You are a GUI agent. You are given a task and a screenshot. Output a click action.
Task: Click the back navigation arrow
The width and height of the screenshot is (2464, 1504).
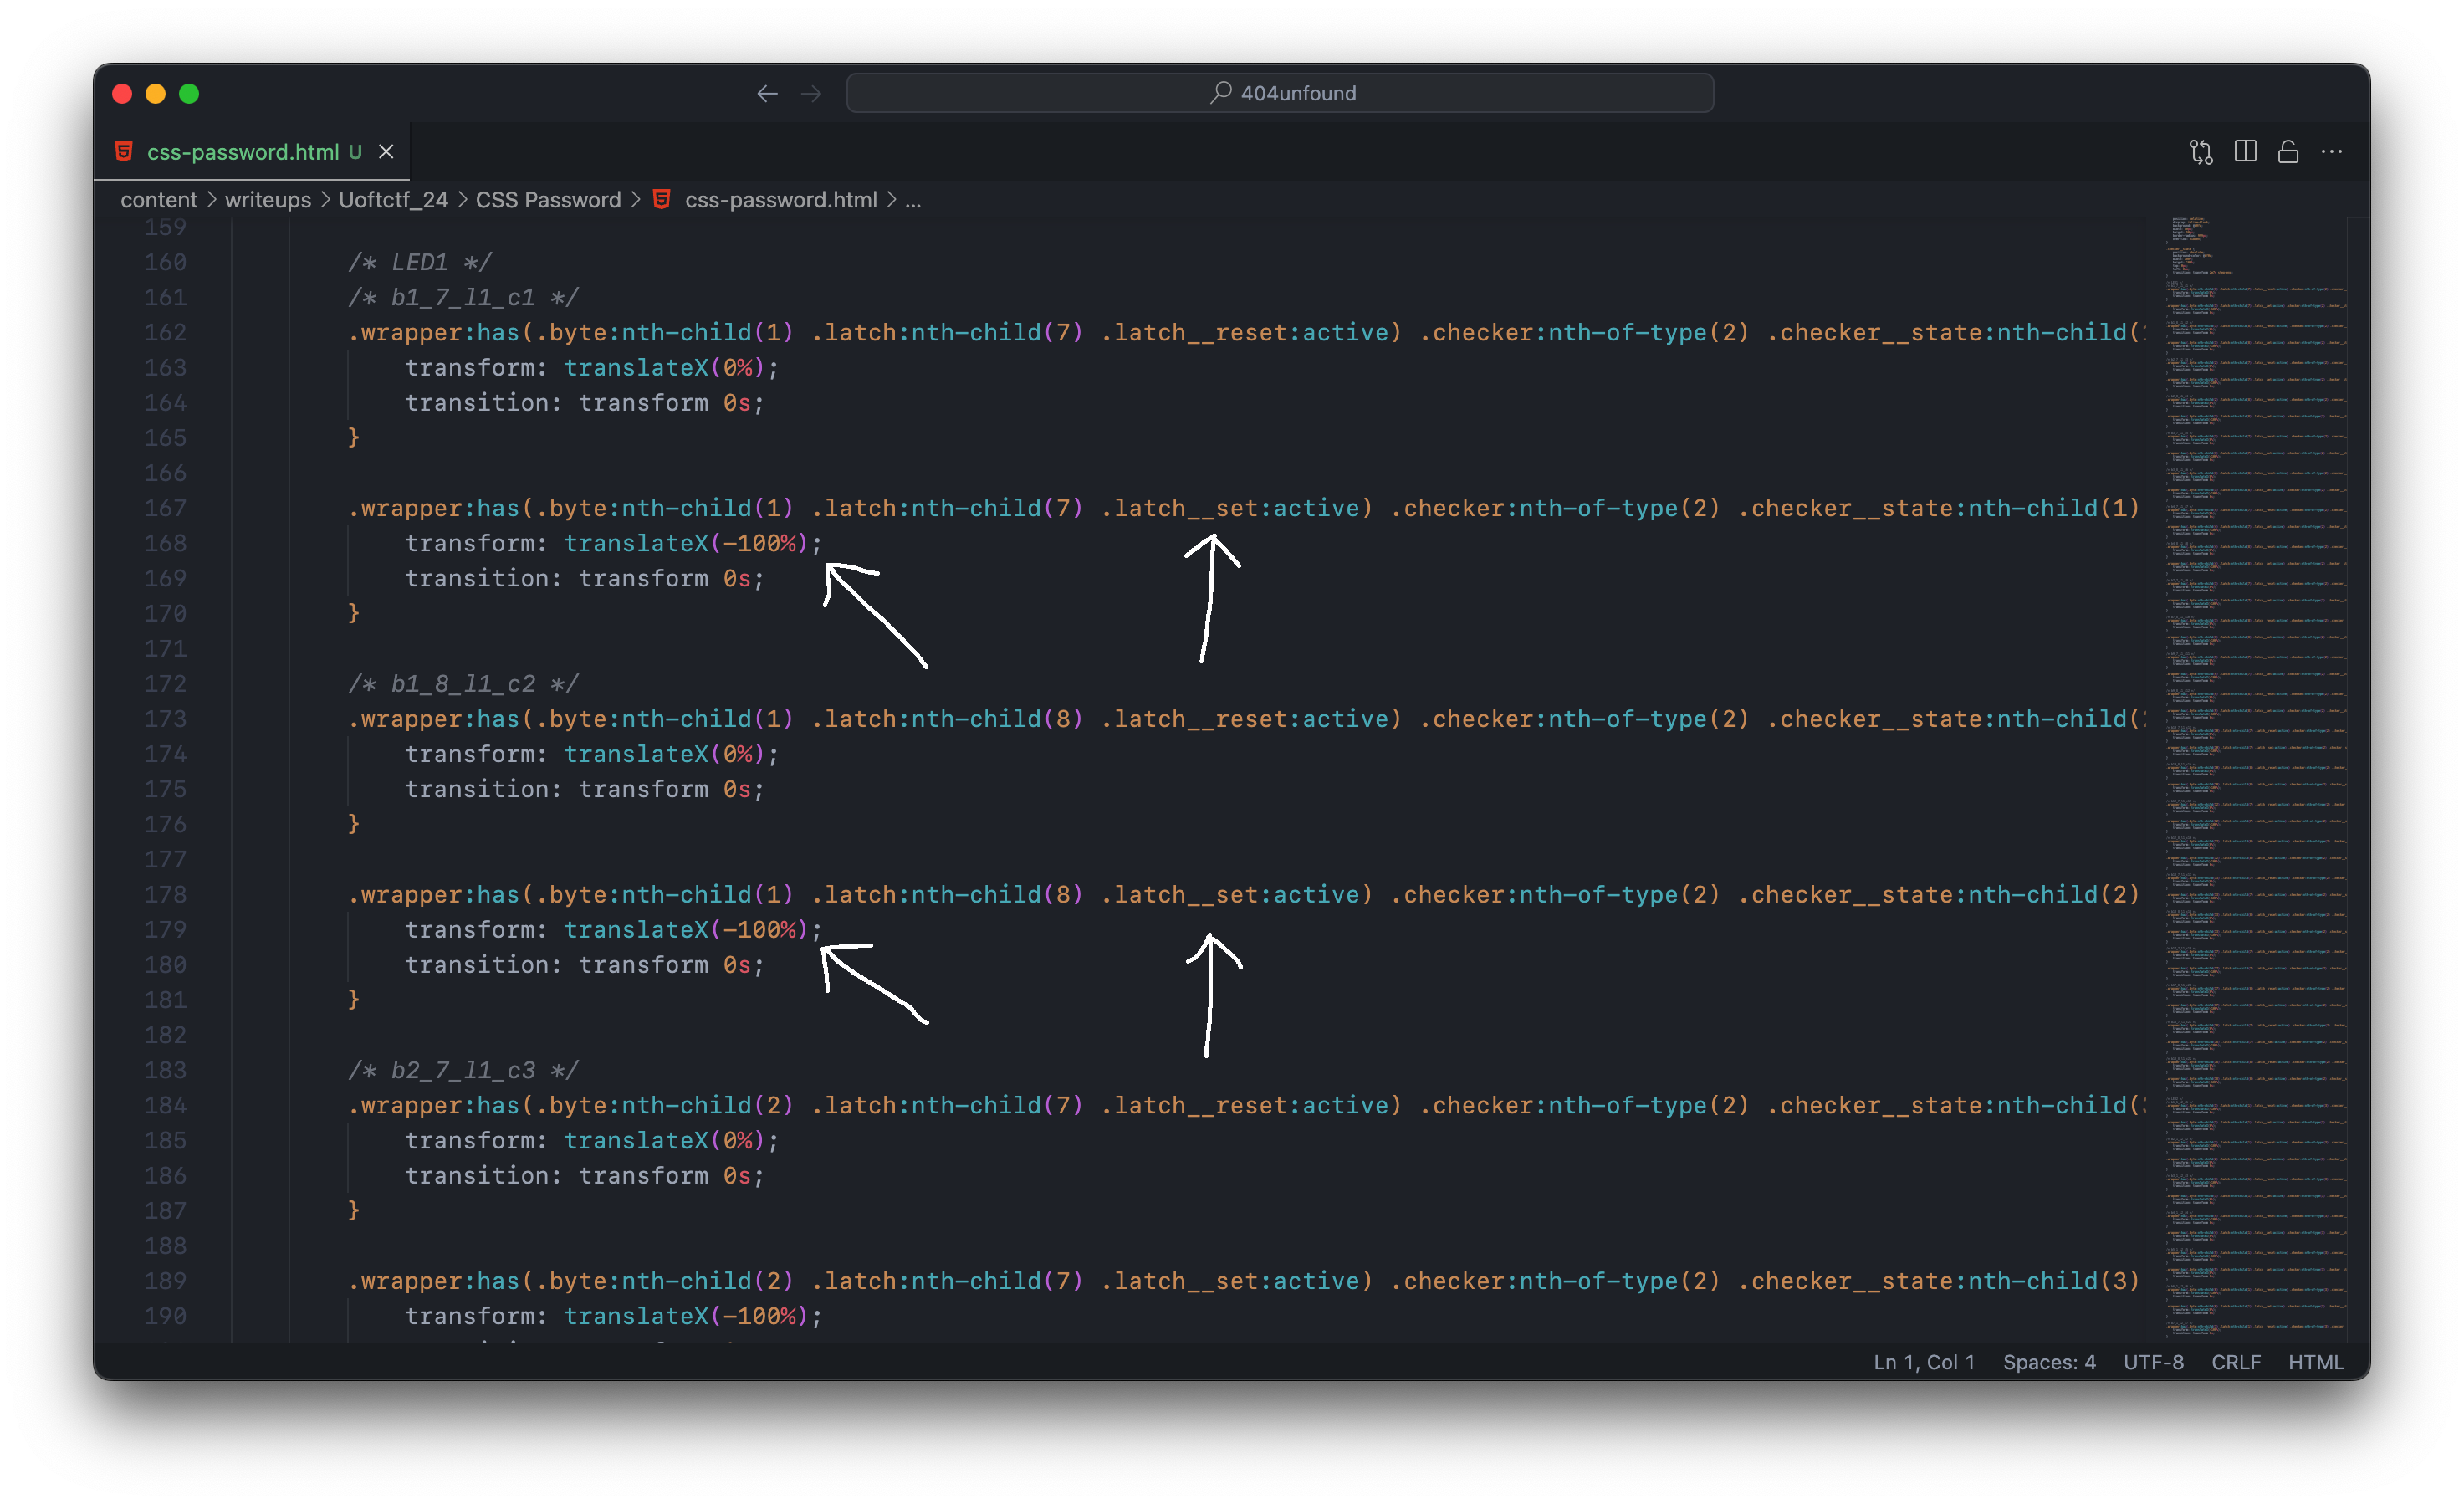(767, 93)
